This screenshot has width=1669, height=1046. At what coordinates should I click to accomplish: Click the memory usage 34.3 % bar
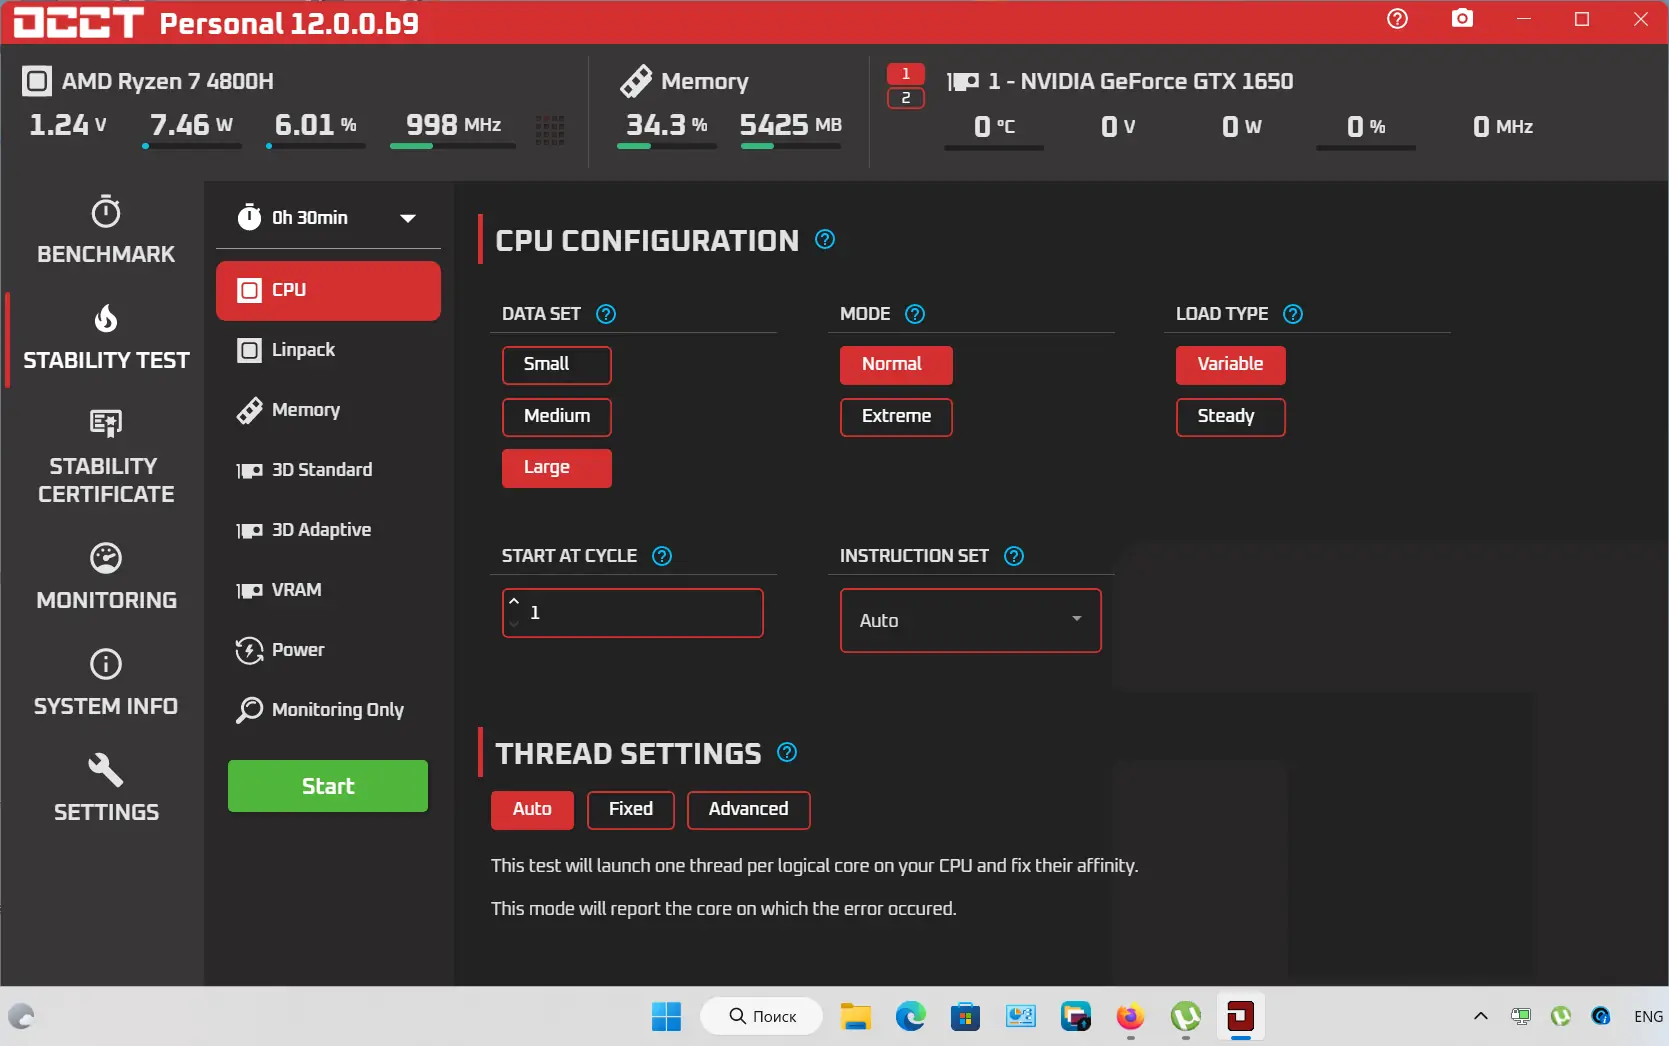pos(666,146)
